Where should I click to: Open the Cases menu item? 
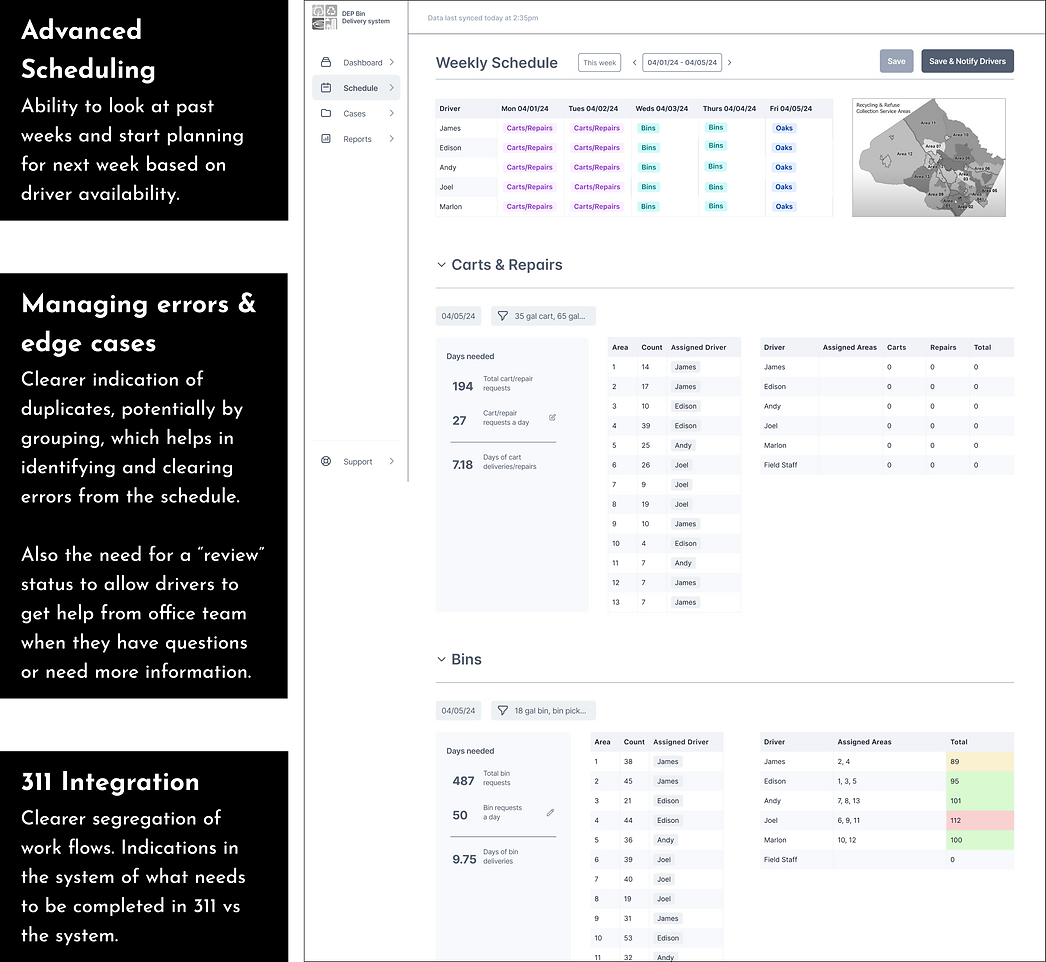(x=355, y=114)
